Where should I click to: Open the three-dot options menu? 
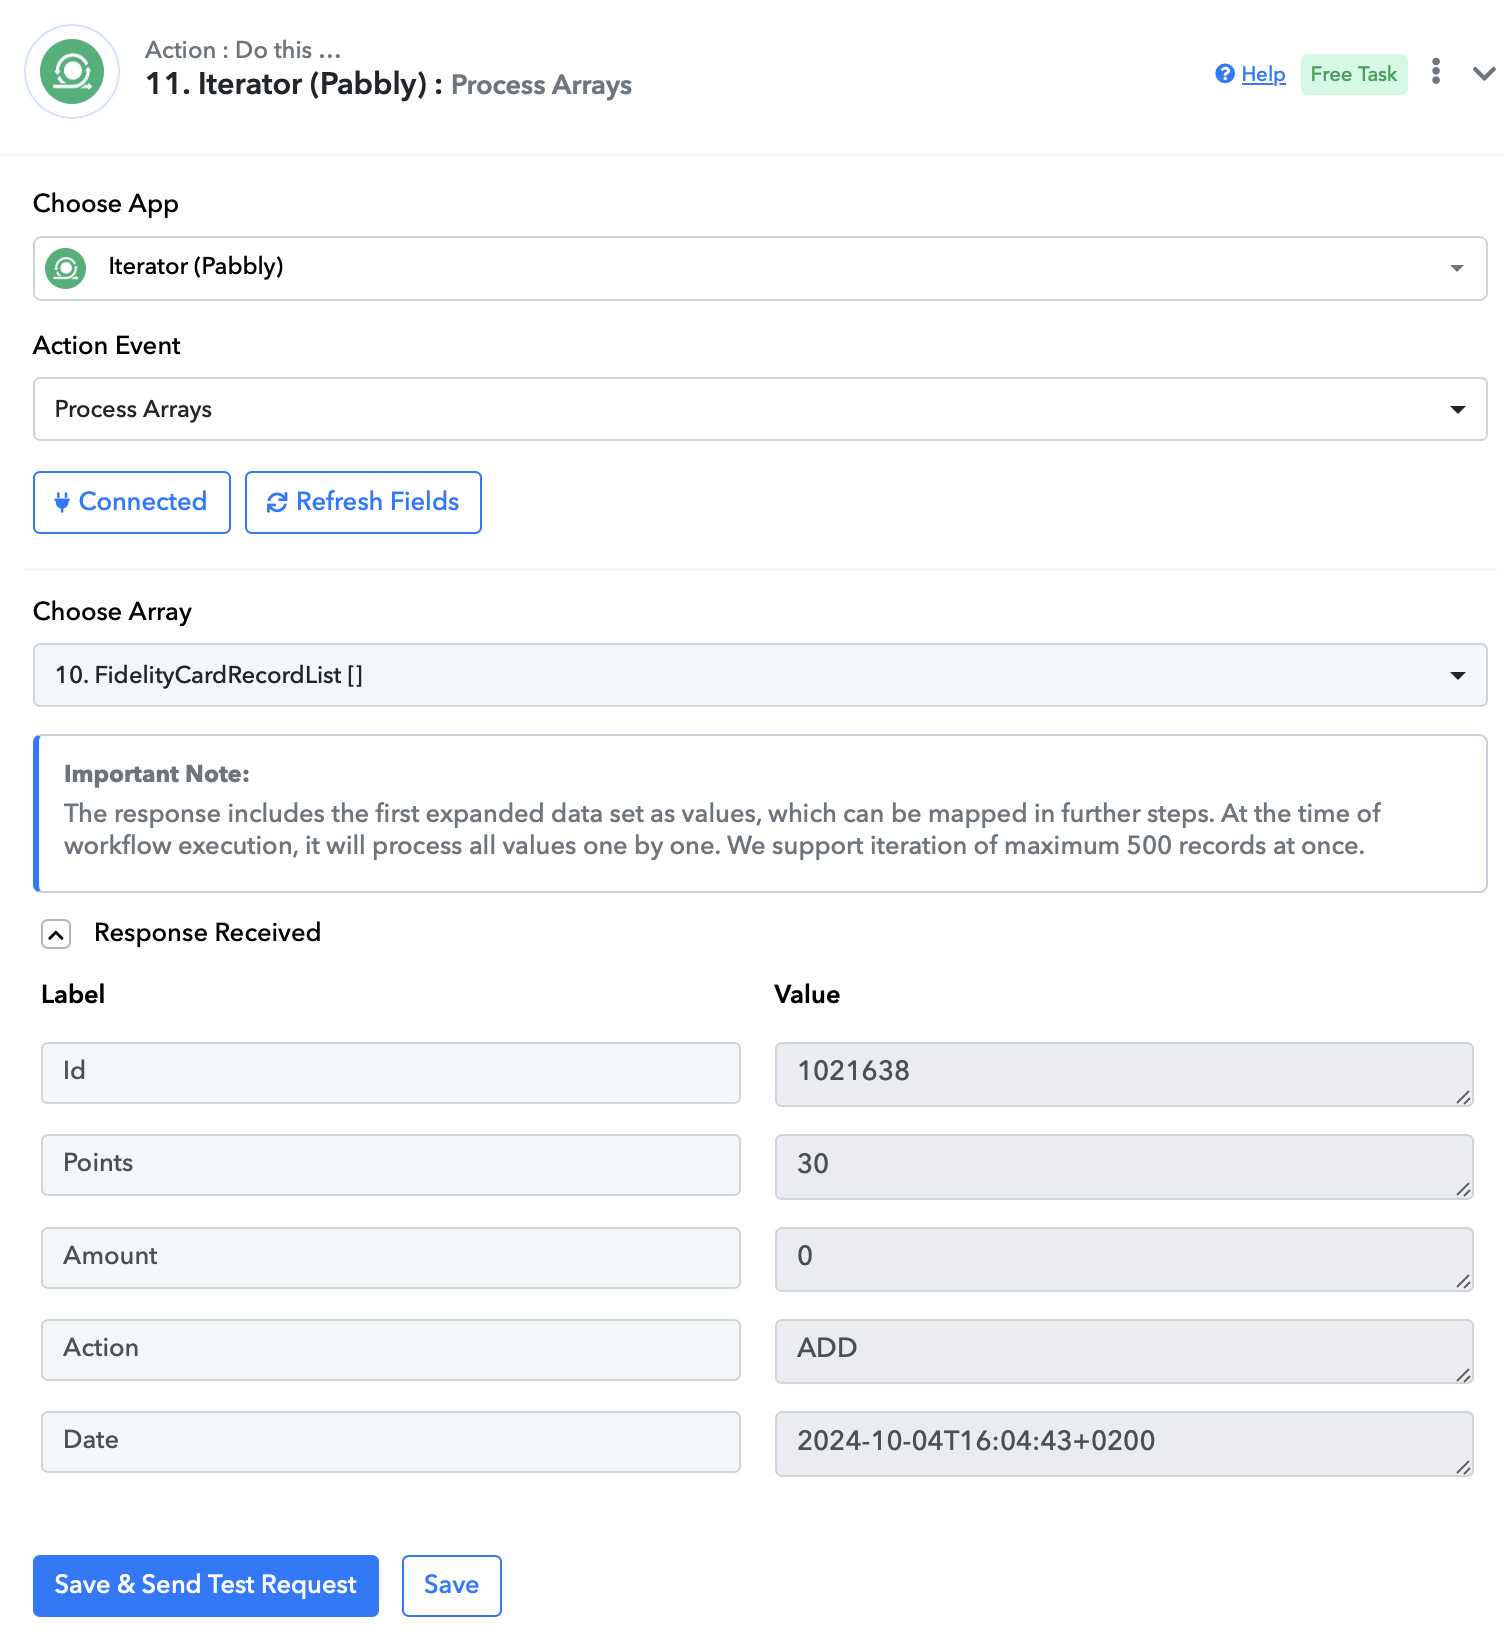click(x=1436, y=72)
